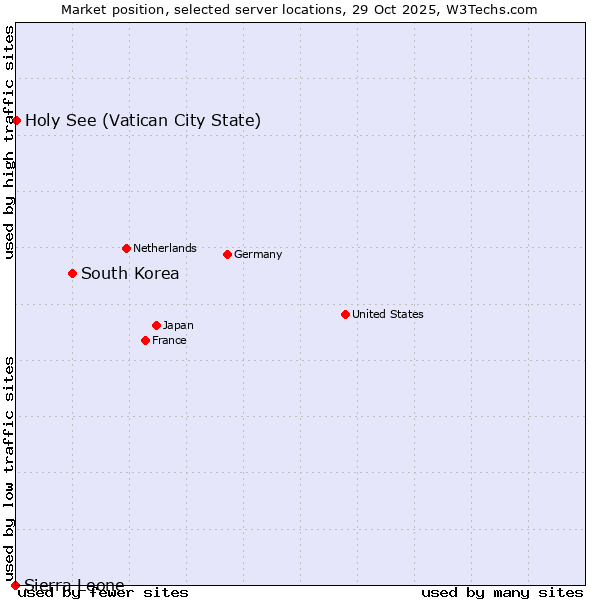Select the United States label
This screenshot has height=600, width=600.
[388, 314]
